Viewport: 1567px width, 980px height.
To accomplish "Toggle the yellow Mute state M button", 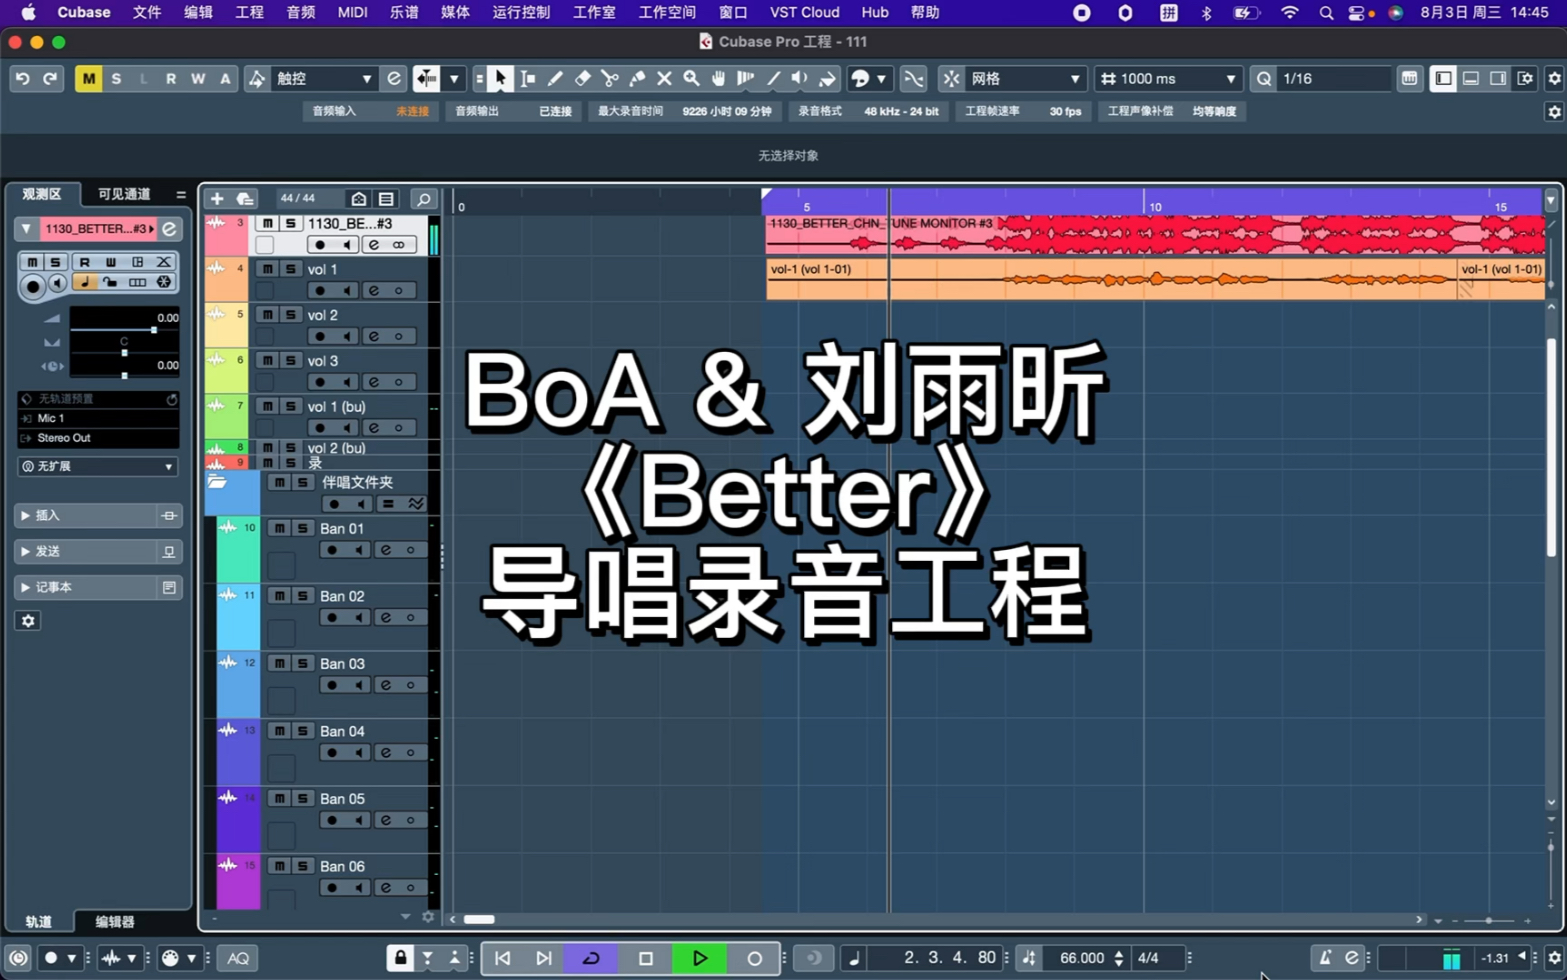I will point(88,79).
